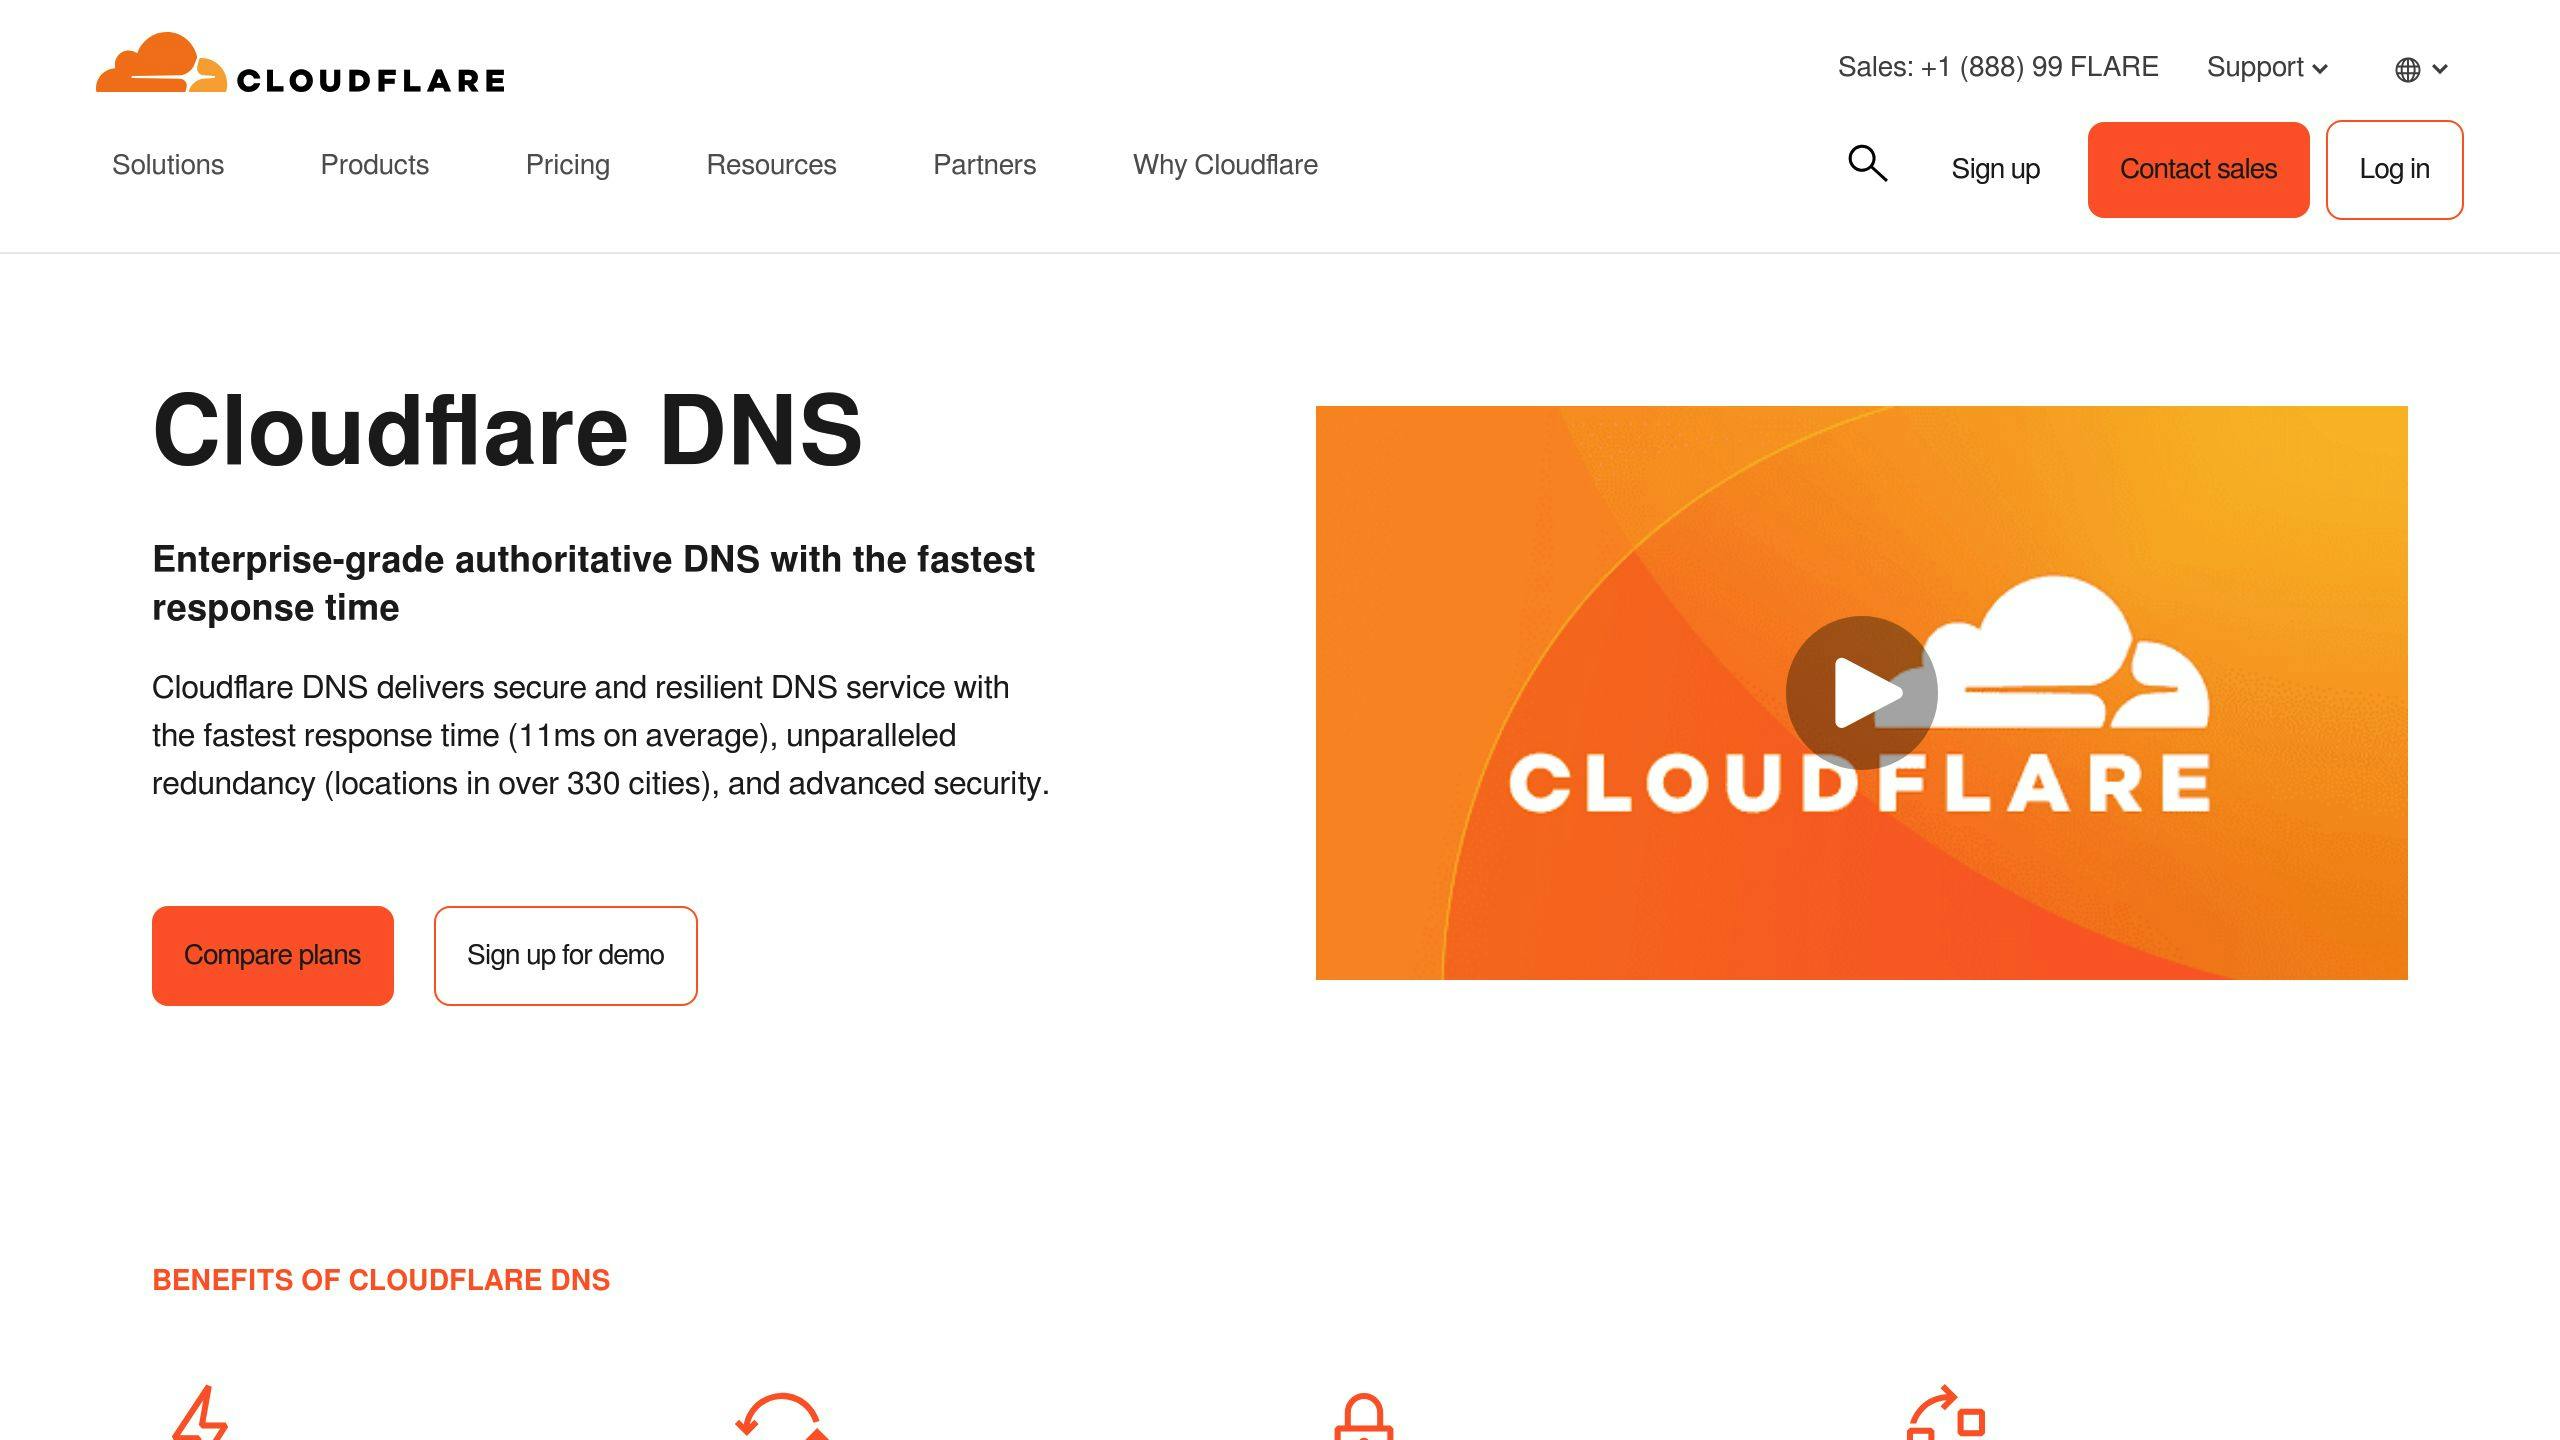Click the Benefits of Cloudflare DNS label
The height and width of the screenshot is (1440, 2560).
(381, 1280)
